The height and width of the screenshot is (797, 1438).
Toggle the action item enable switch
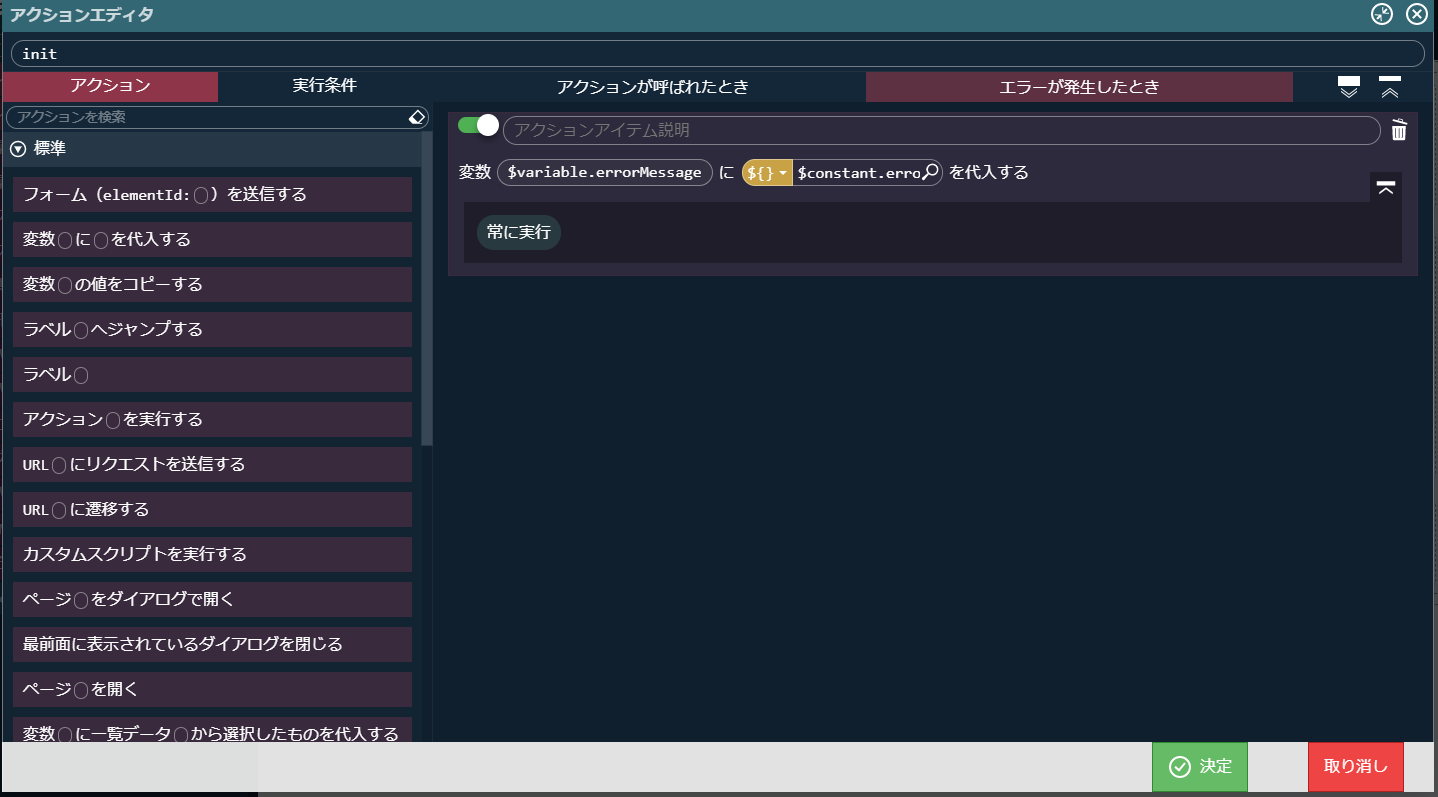click(478, 125)
